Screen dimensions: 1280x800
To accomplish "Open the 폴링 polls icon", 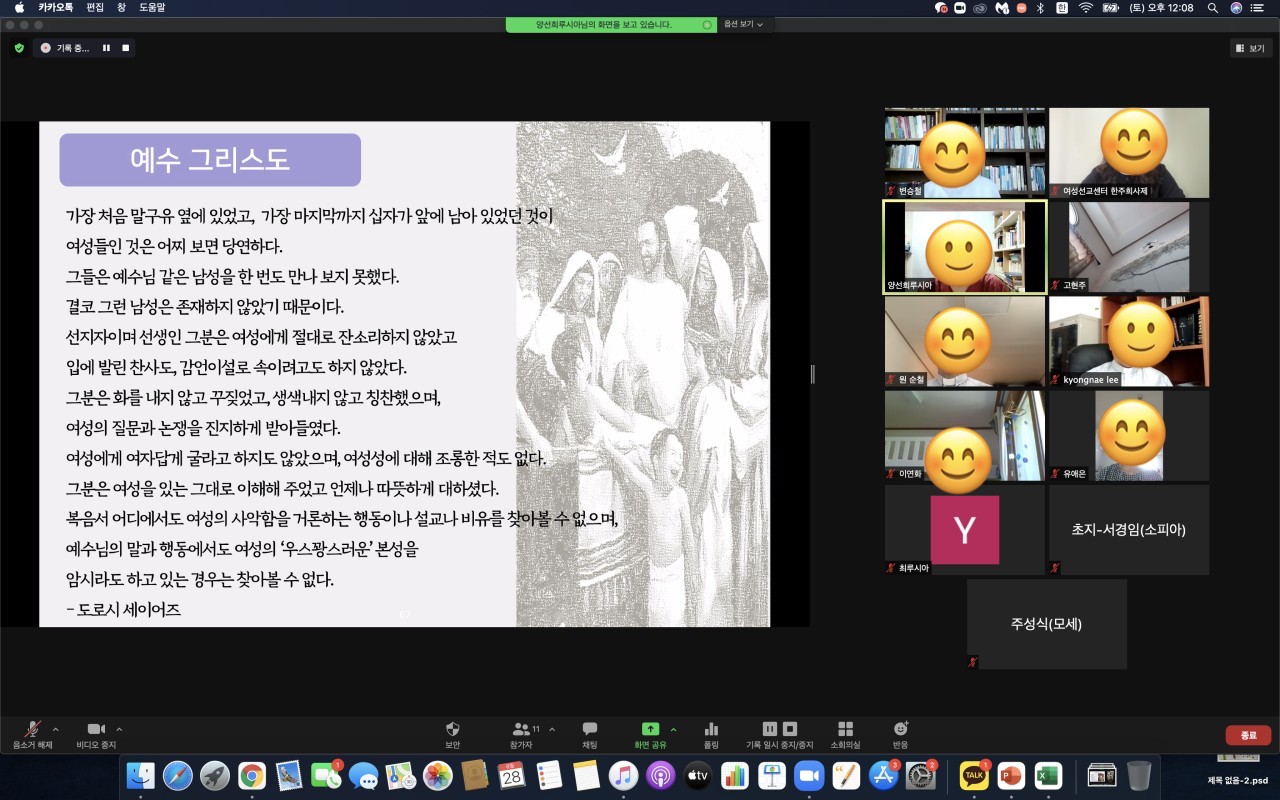I will 711,730.
